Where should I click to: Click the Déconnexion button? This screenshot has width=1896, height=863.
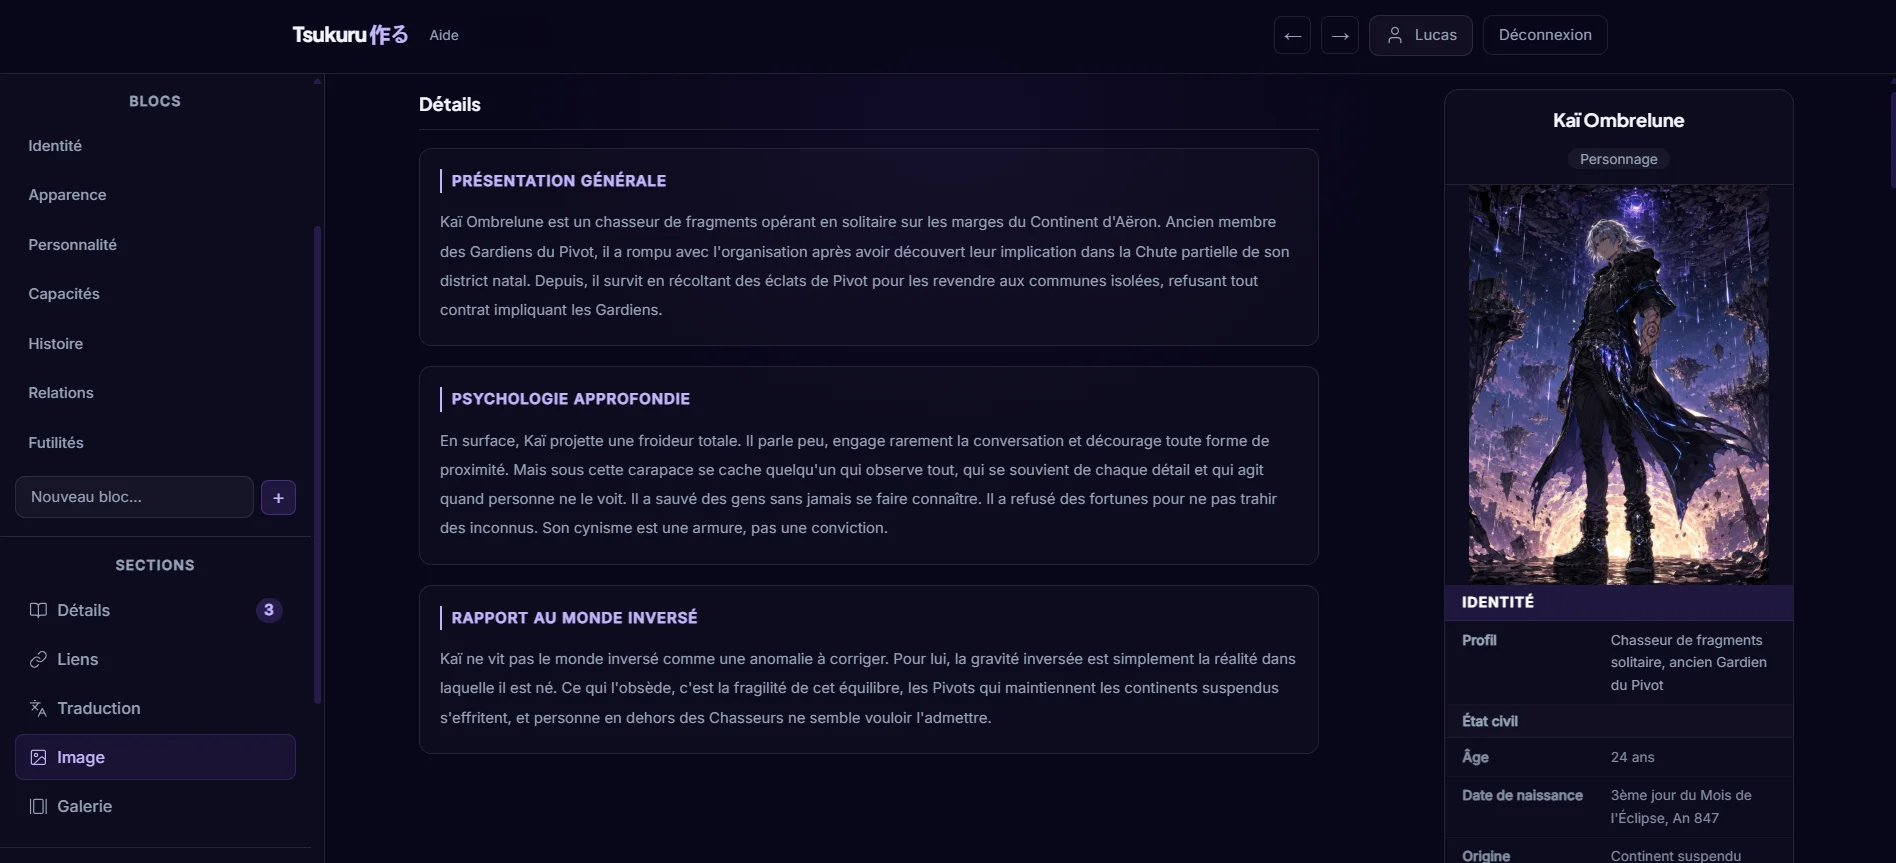coord(1545,35)
